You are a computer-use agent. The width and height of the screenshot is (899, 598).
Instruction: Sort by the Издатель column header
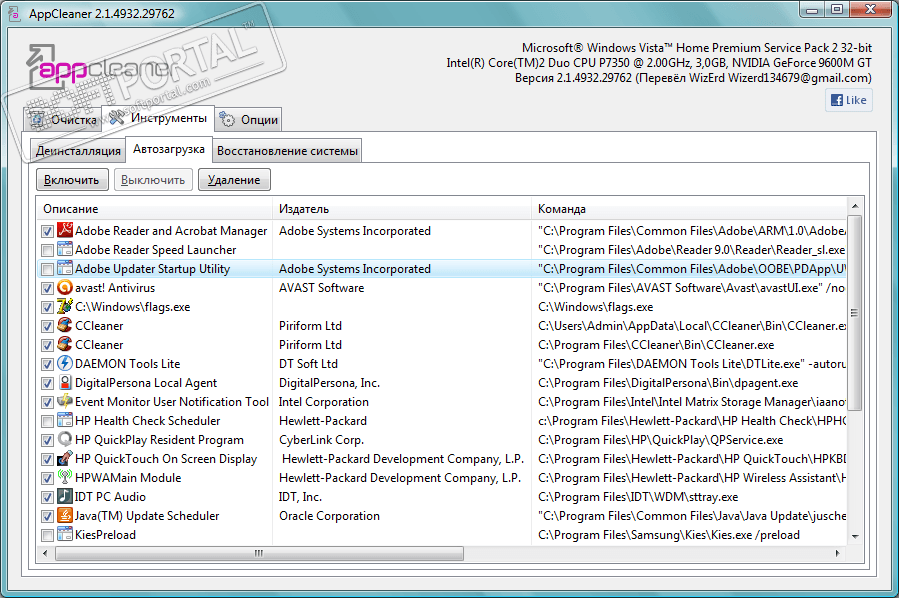click(402, 209)
